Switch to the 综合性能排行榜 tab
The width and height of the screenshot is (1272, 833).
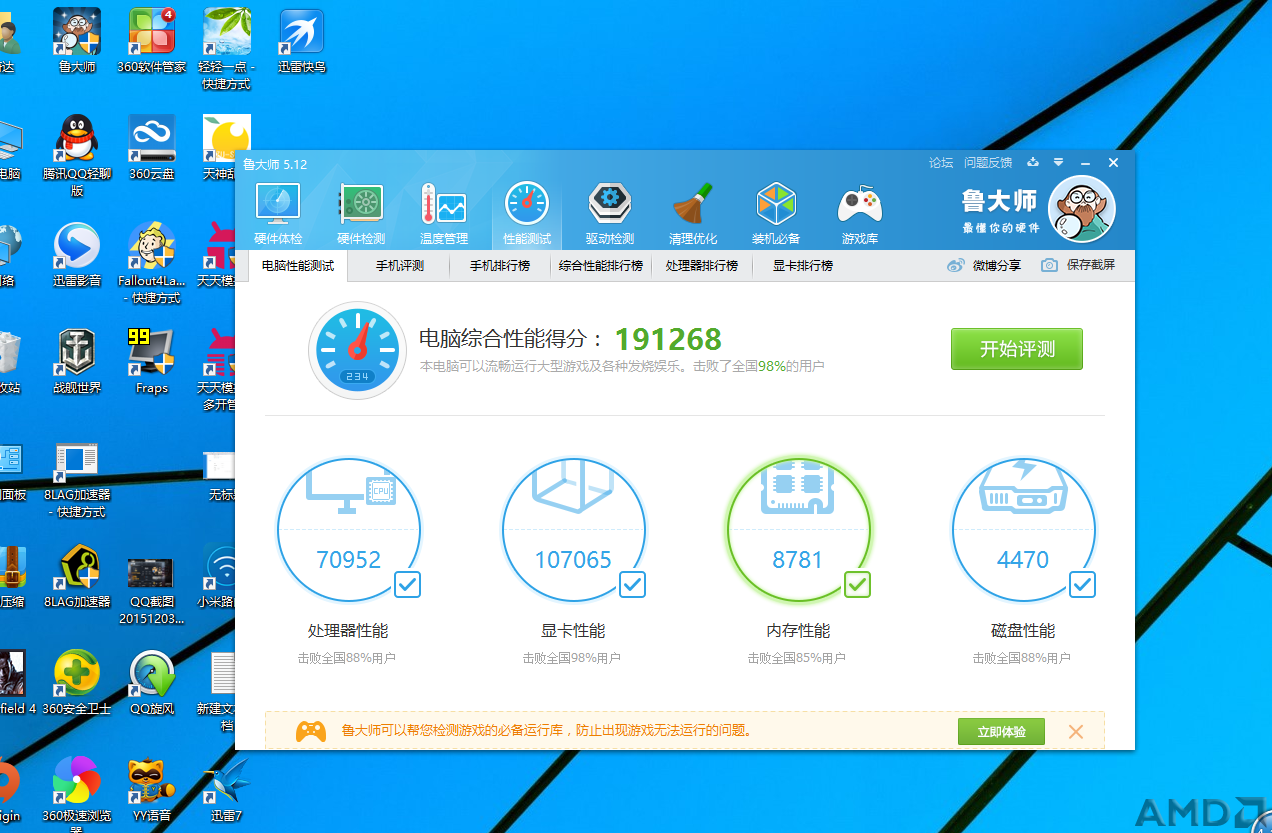pyautogui.click(x=601, y=266)
